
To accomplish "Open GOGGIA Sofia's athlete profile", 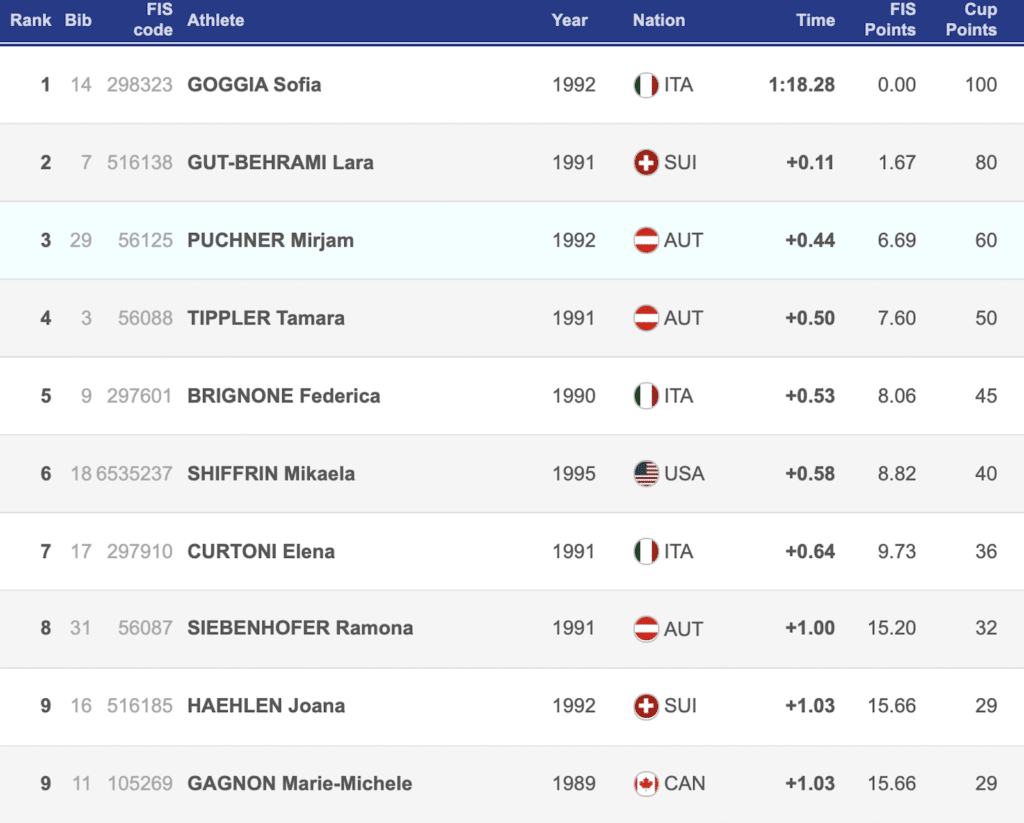I will [254, 85].
